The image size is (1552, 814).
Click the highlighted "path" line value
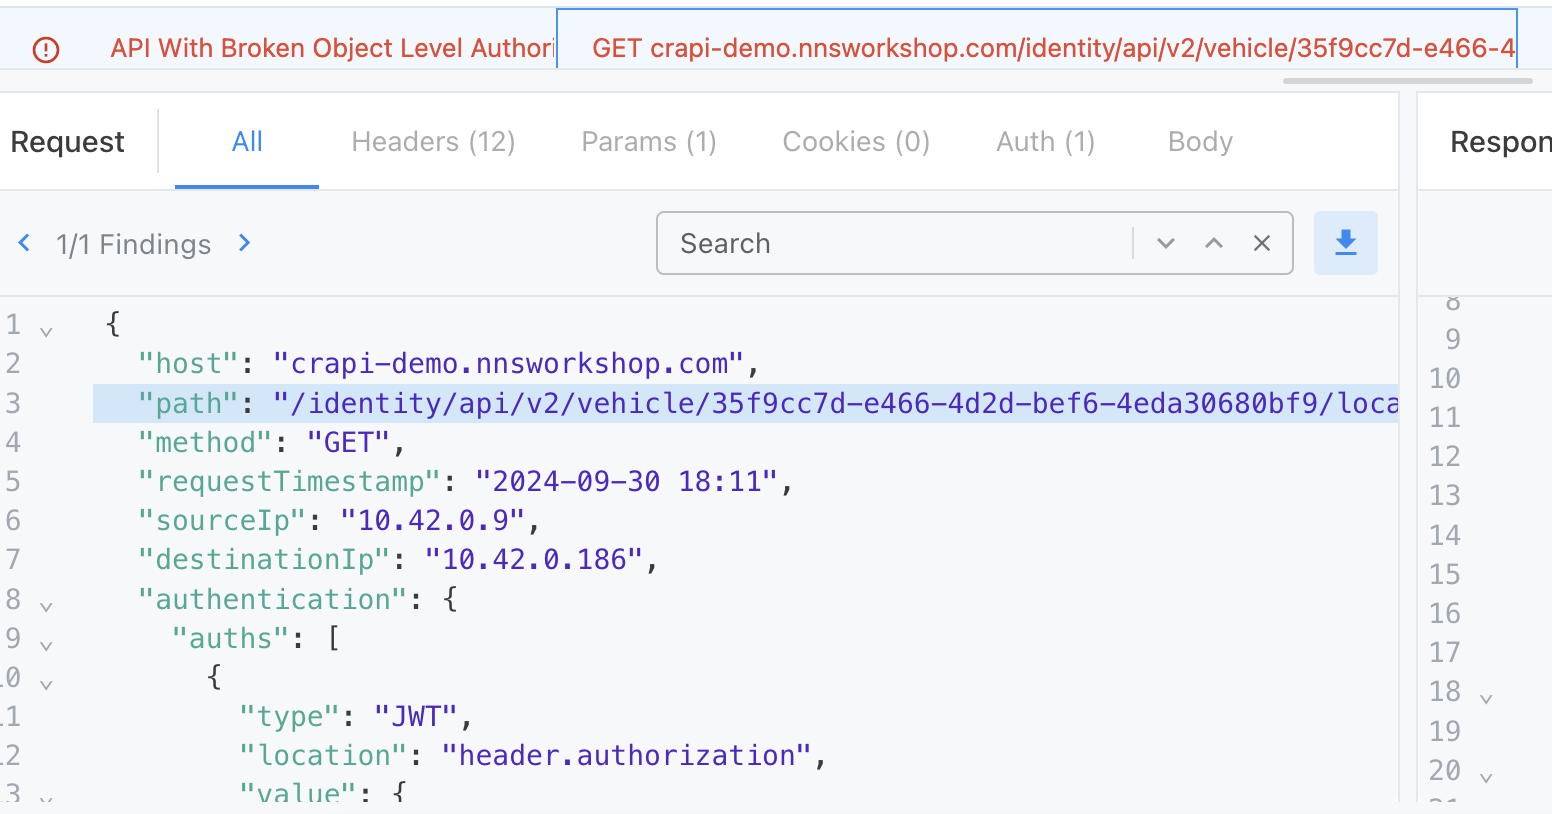(835, 403)
